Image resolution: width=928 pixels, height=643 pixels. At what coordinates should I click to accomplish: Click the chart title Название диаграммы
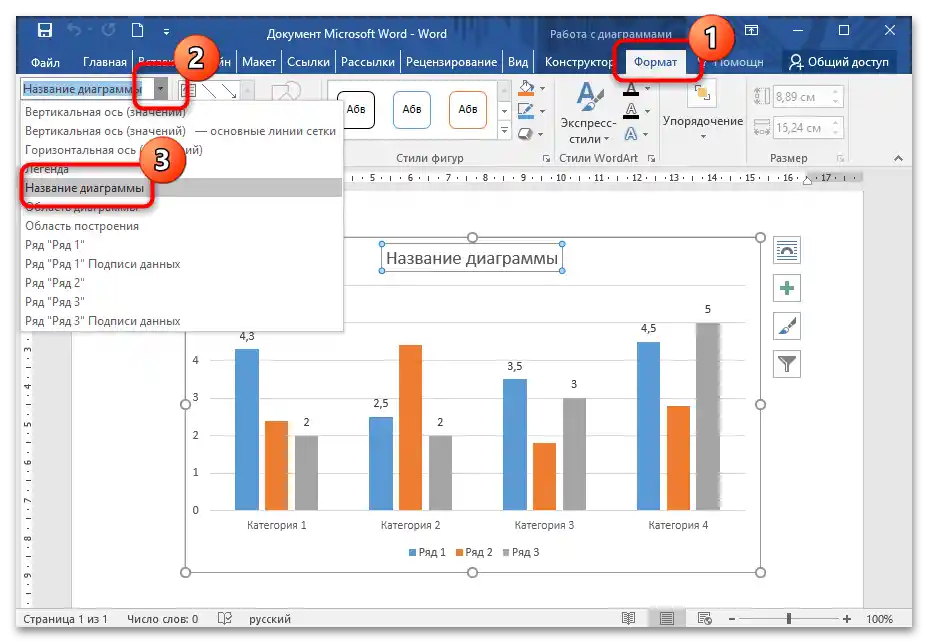click(472, 258)
